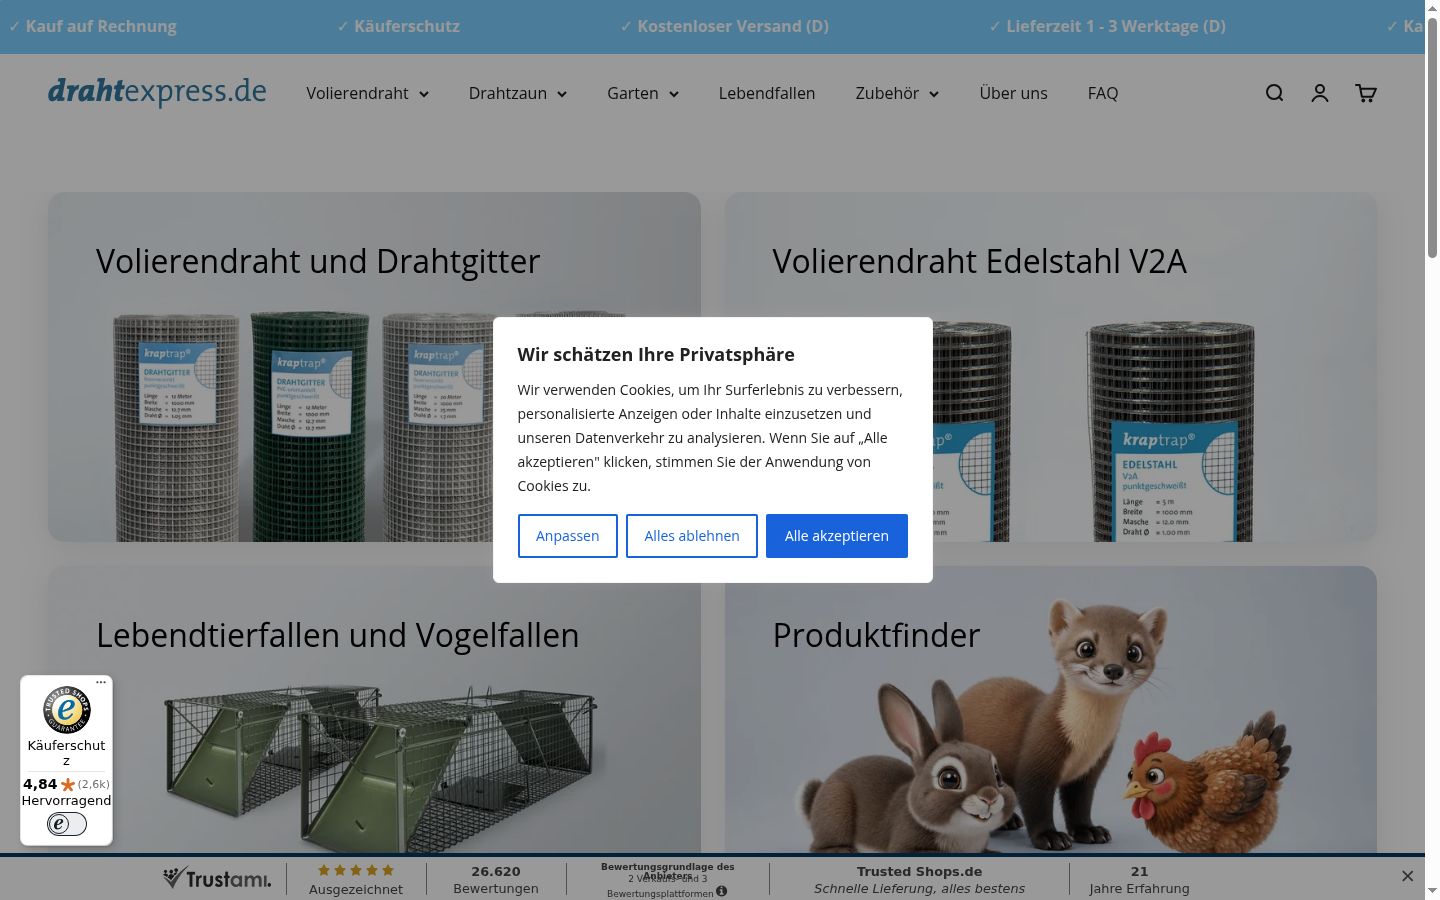The width and height of the screenshot is (1440, 900).
Task: Toggle the Trusted Shops e-switch
Action: click(67, 824)
